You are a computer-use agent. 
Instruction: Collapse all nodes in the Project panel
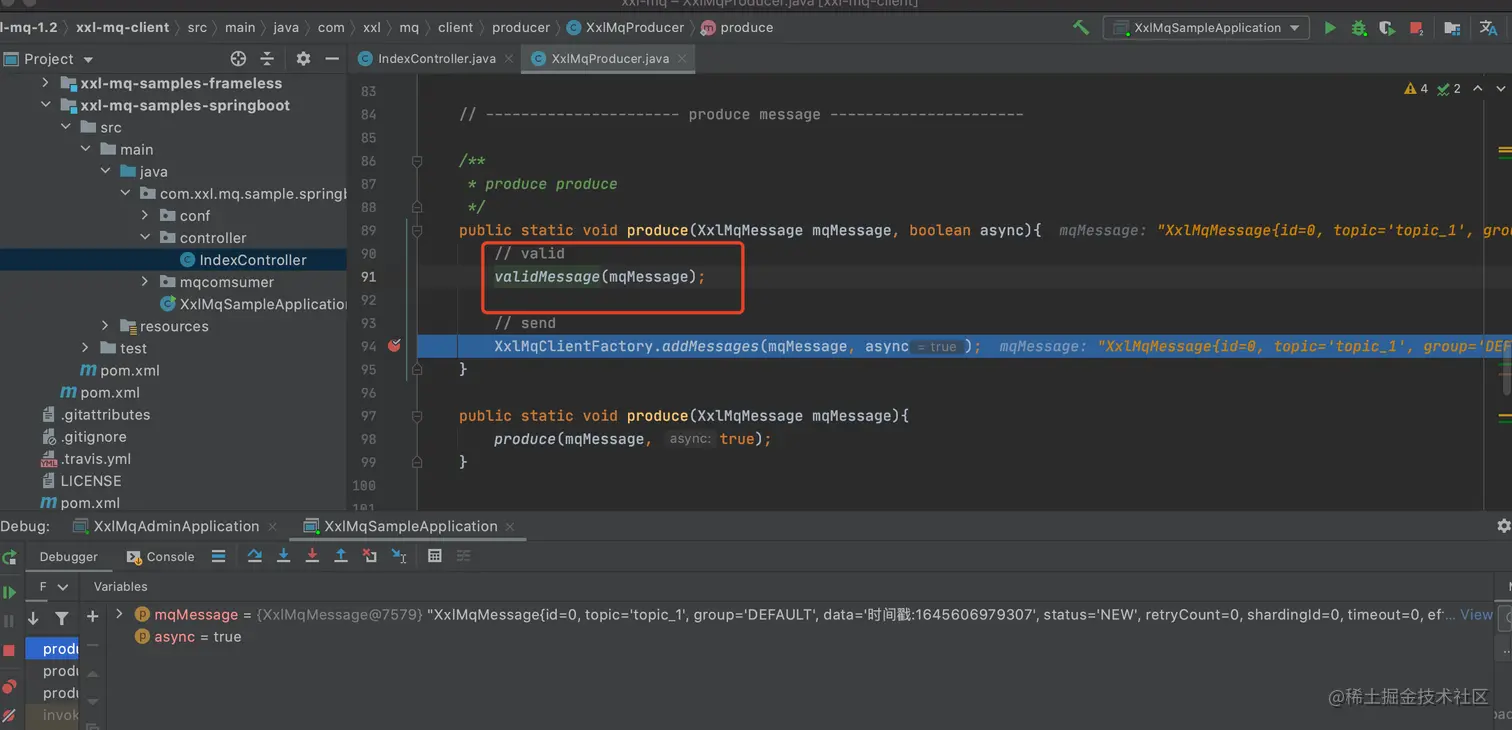point(267,59)
